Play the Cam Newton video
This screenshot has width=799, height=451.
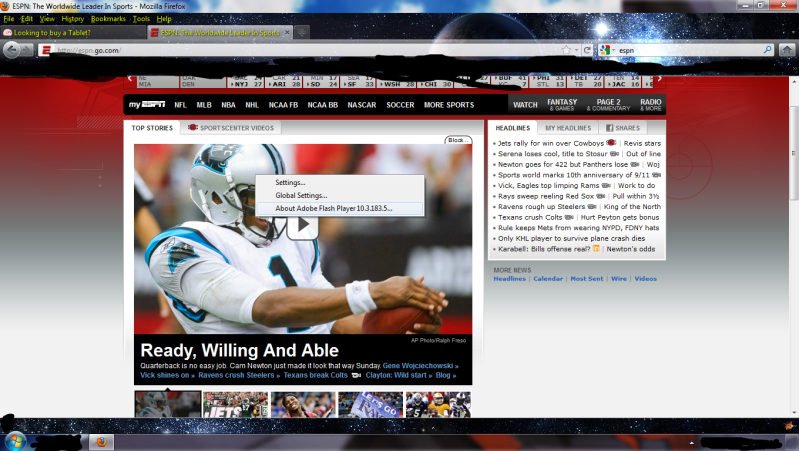[303, 224]
